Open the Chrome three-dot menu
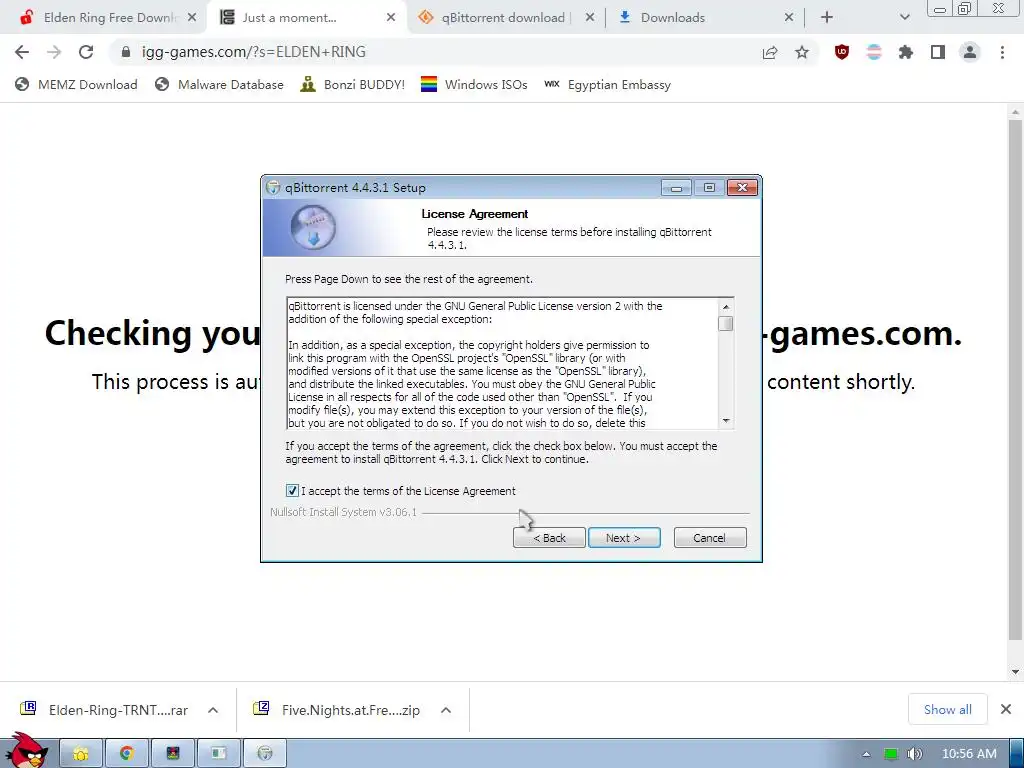Image resolution: width=1024 pixels, height=768 pixels. pyautogui.click(x=1002, y=52)
